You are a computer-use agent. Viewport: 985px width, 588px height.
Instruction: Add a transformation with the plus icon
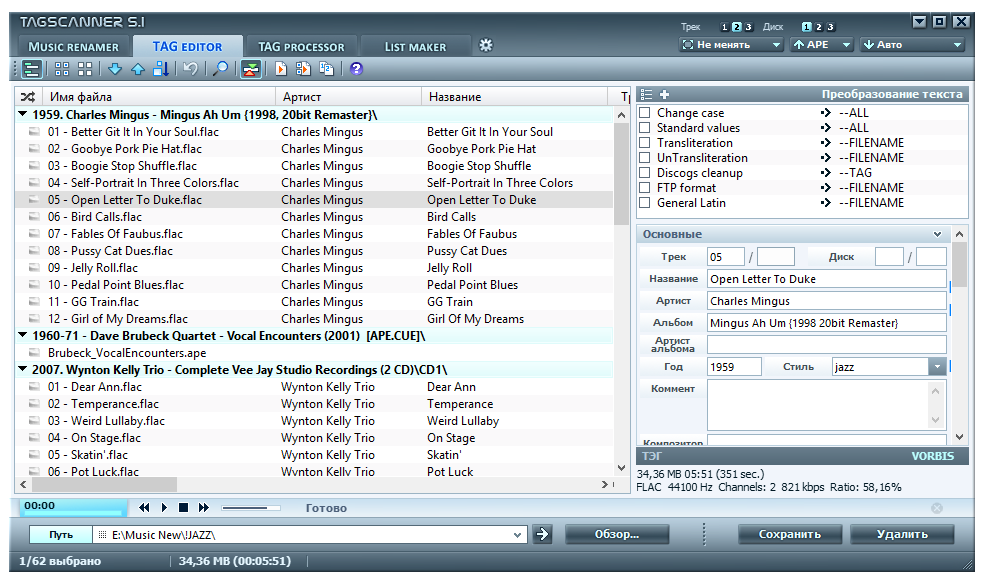coord(664,94)
